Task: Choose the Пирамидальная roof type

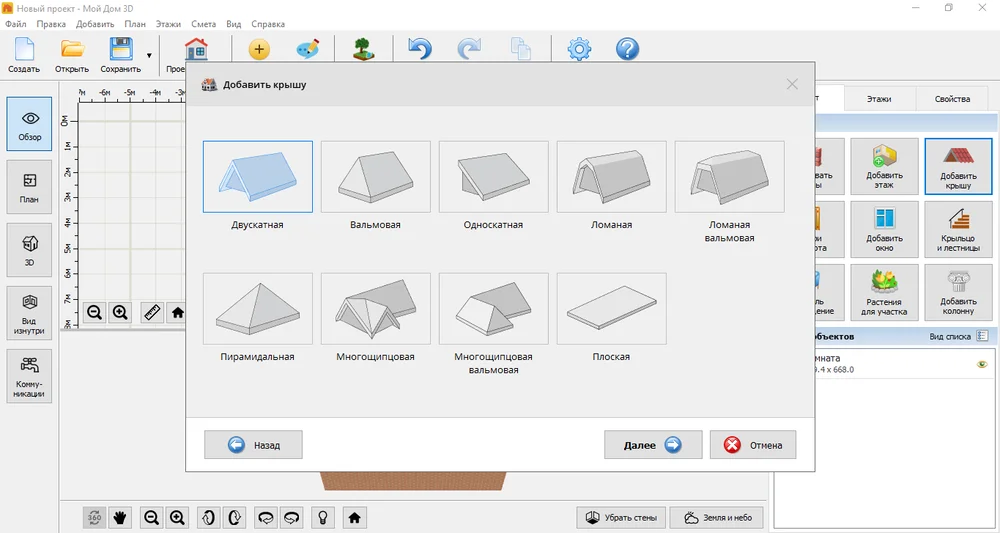Action: [258, 309]
